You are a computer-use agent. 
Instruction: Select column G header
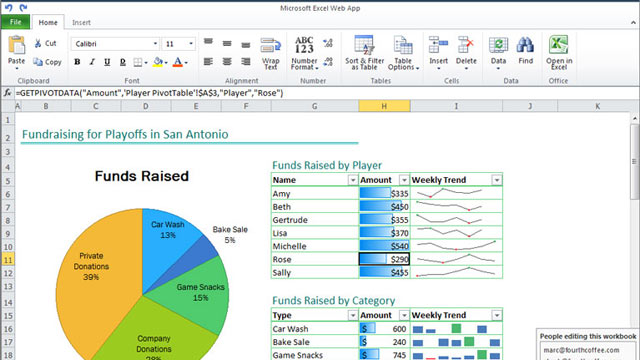pyautogui.click(x=314, y=106)
